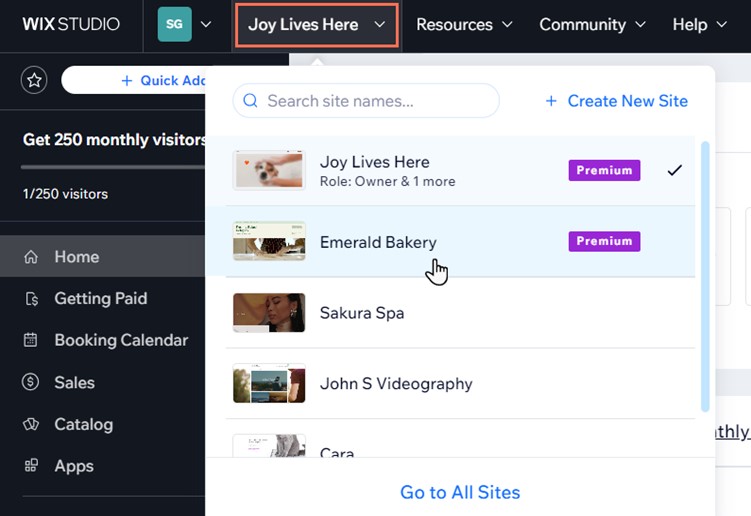Image resolution: width=751 pixels, height=516 pixels.
Task: Open the Help menu
Action: pyautogui.click(x=699, y=24)
